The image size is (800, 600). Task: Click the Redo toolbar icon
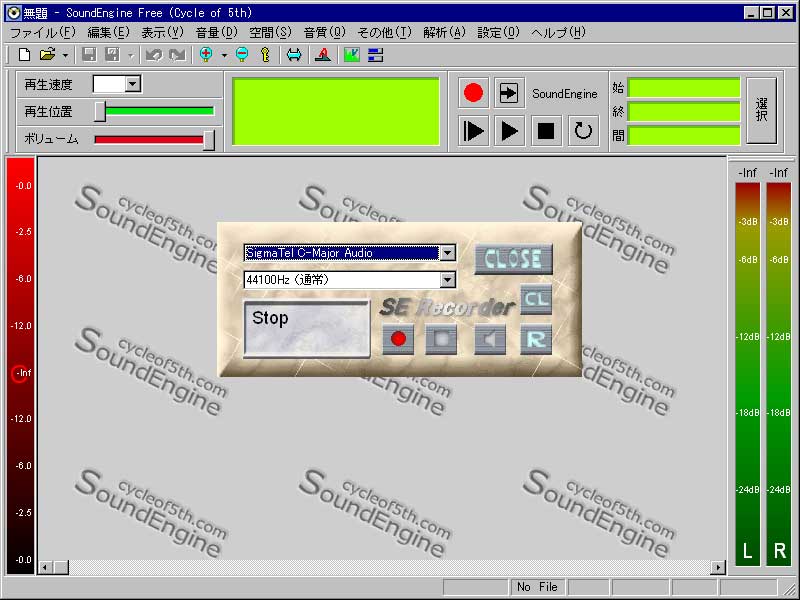click(177, 55)
